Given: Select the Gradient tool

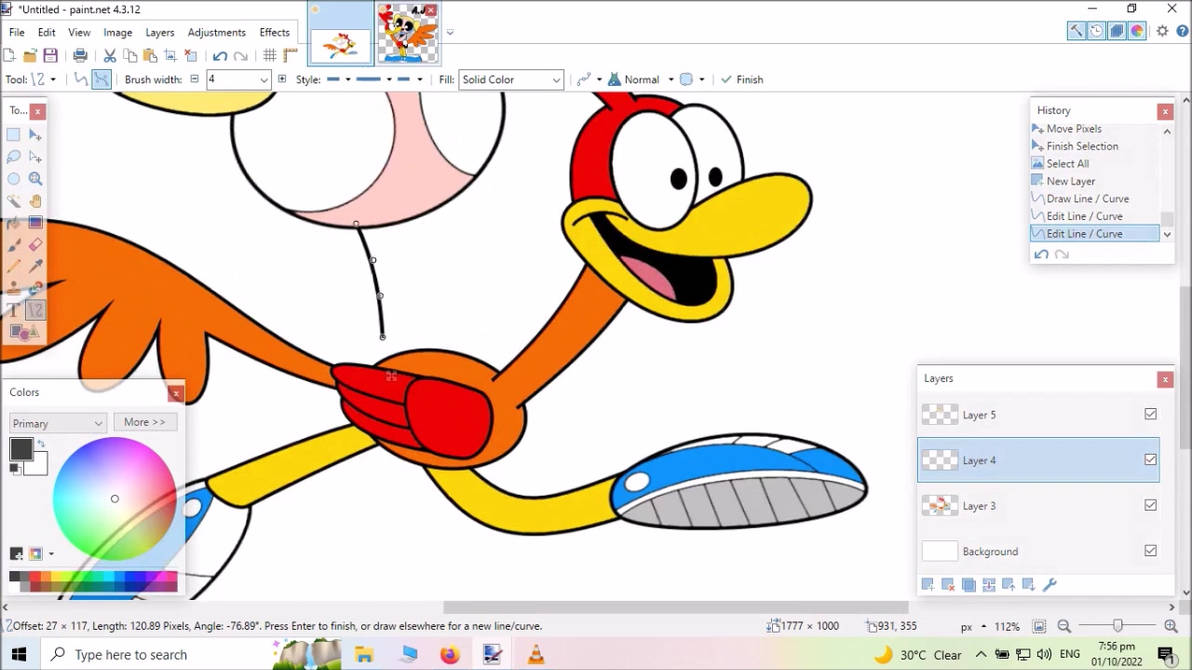Looking at the screenshot, I should pyautogui.click(x=35, y=223).
